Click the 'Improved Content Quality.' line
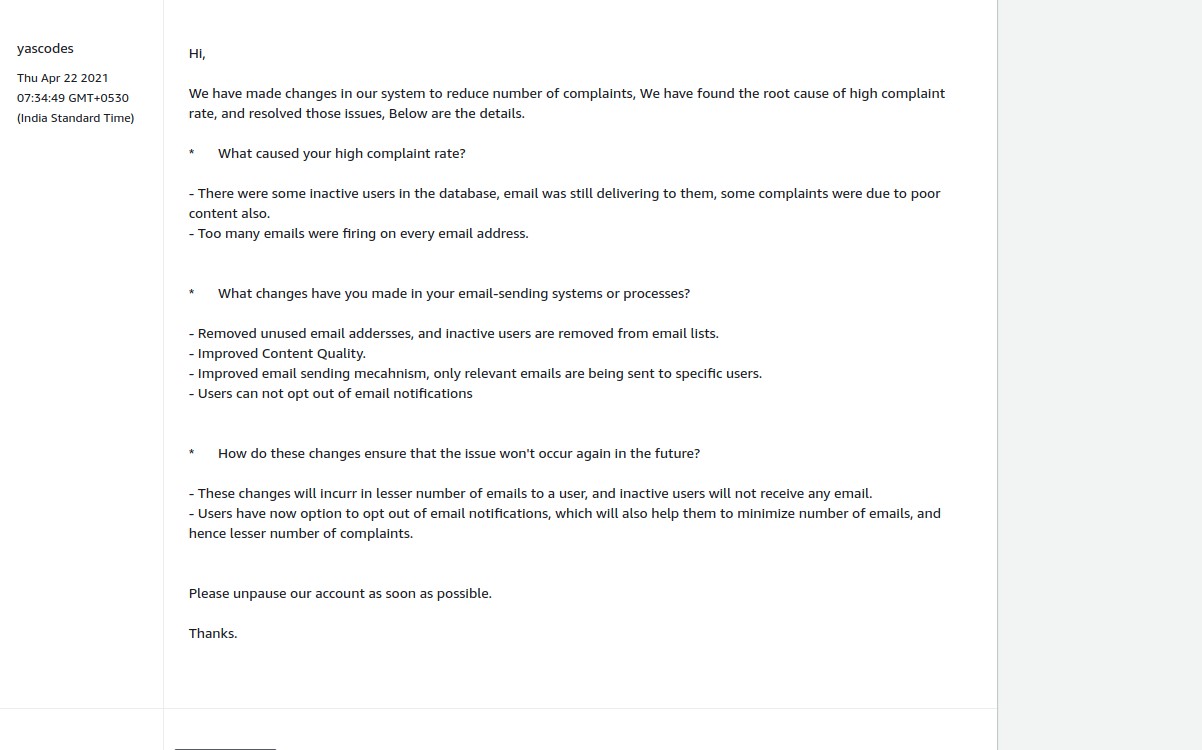Image resolution: width=1202 pixels, height=750 pixels. [277, 354]
